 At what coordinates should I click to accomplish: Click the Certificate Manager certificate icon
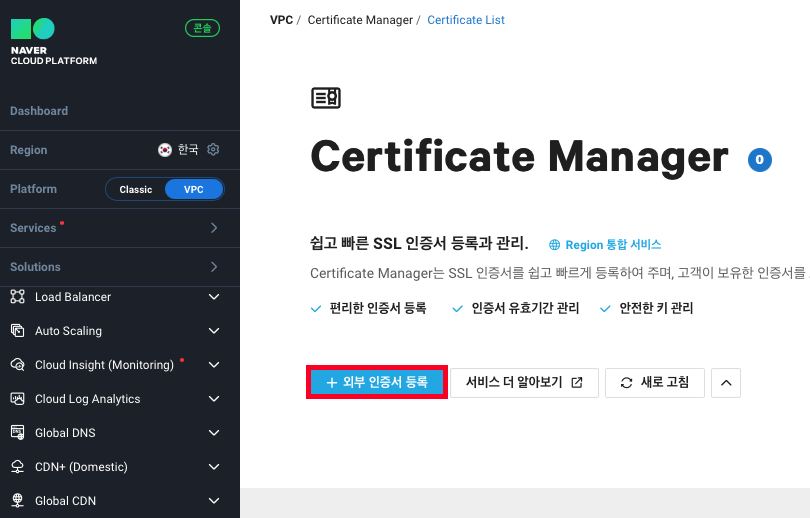[x=326, y=98]
